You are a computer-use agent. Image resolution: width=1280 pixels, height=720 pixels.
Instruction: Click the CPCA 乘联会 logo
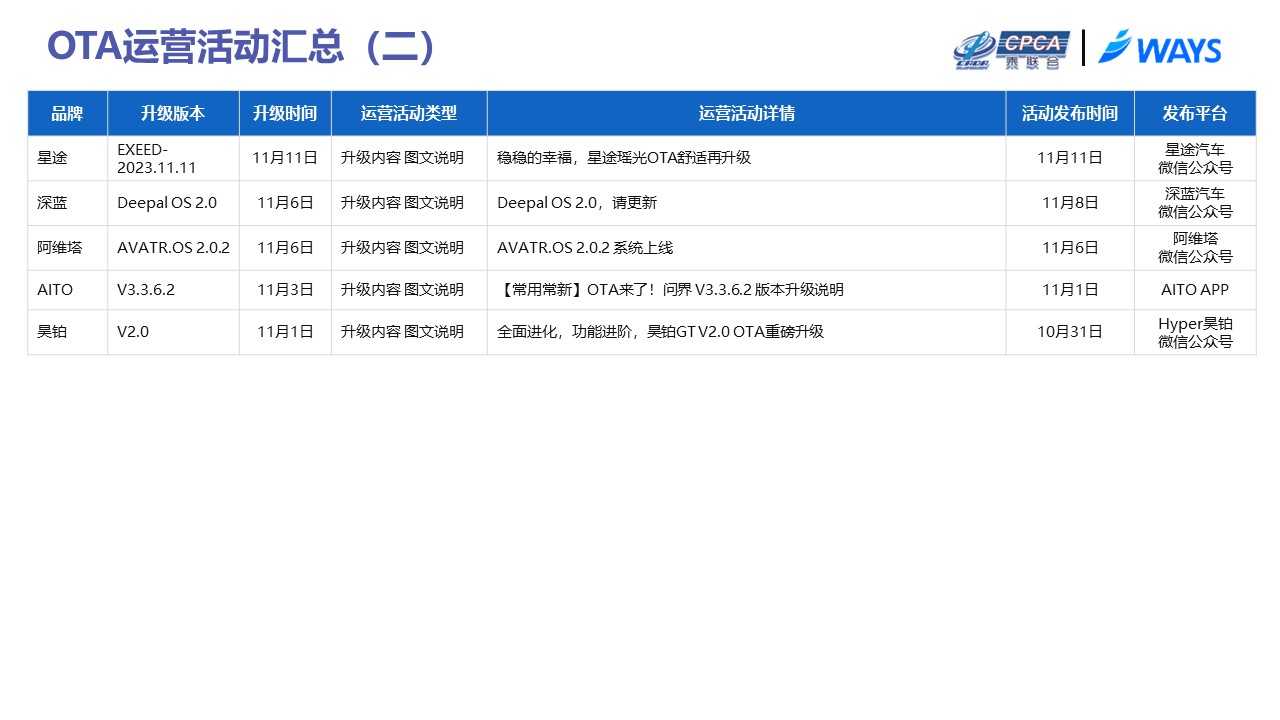click(x=1011, y=50)
